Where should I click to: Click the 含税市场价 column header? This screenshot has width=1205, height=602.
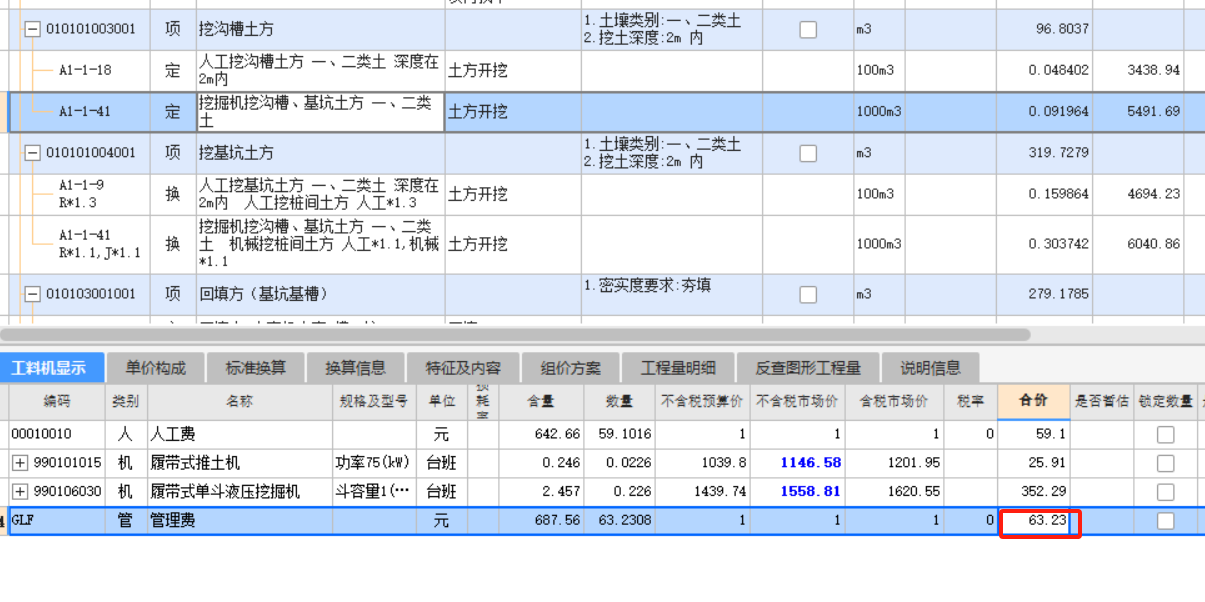[895, 401]
